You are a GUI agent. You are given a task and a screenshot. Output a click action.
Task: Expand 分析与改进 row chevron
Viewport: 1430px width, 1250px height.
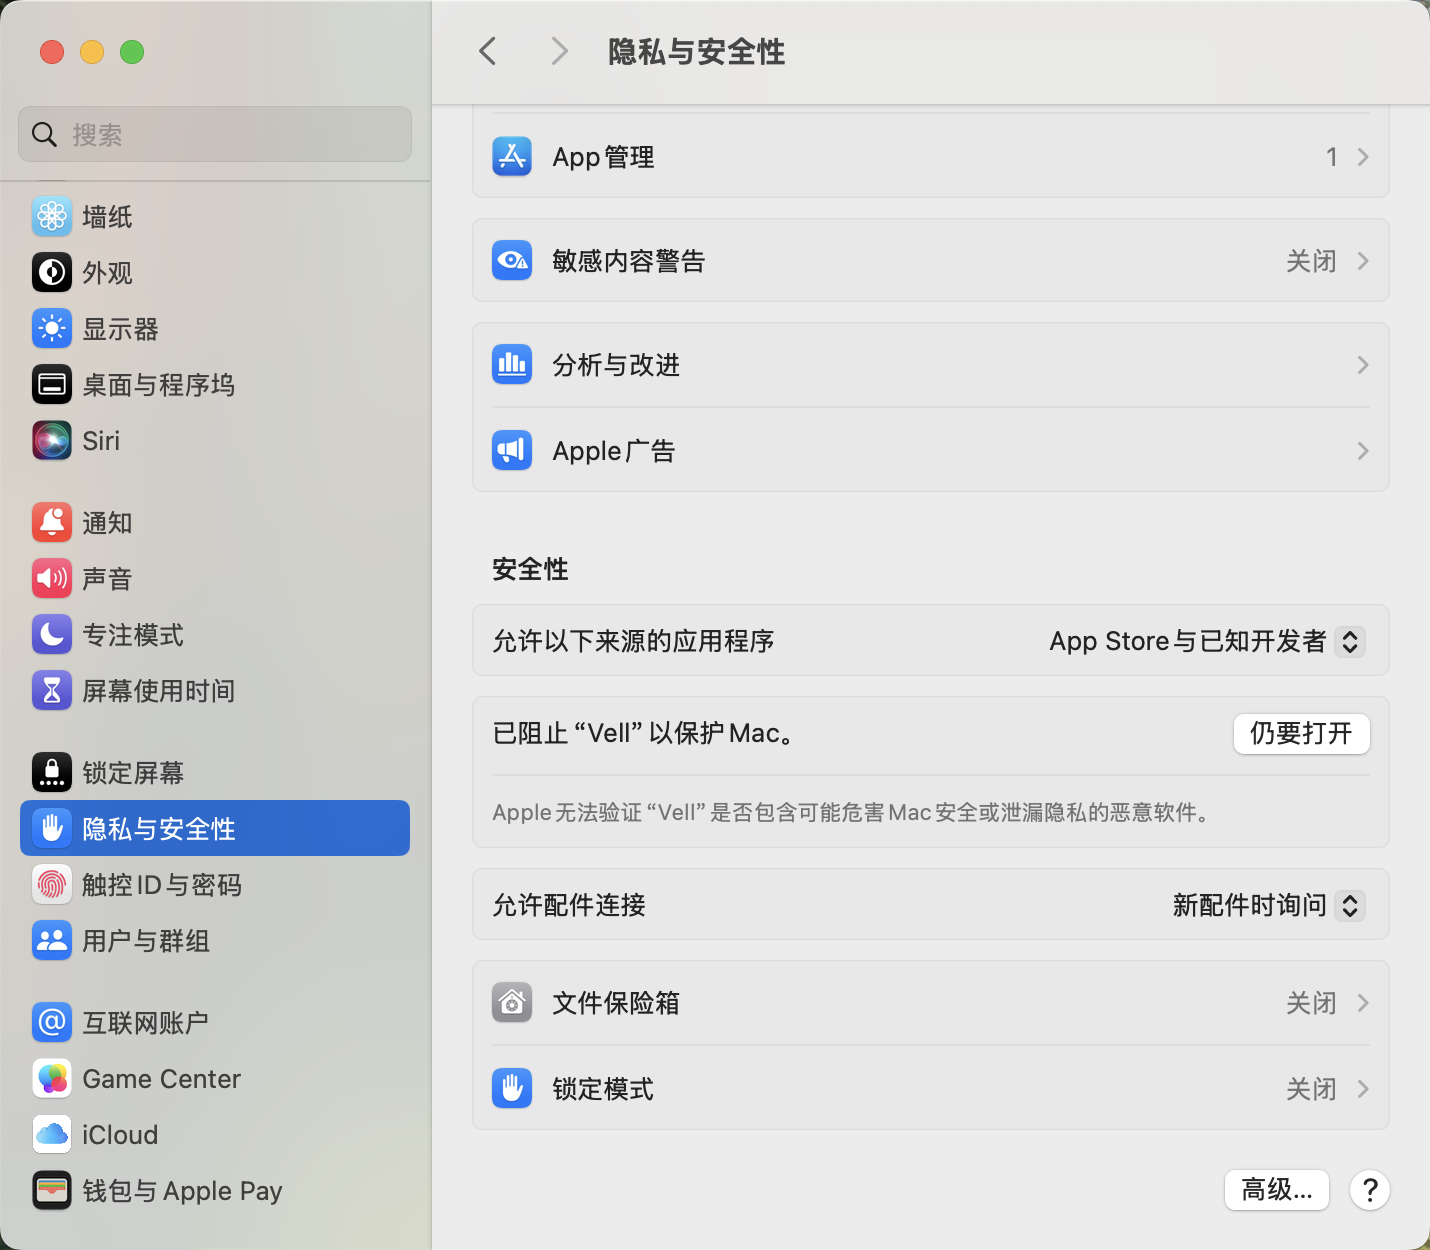1363,365
